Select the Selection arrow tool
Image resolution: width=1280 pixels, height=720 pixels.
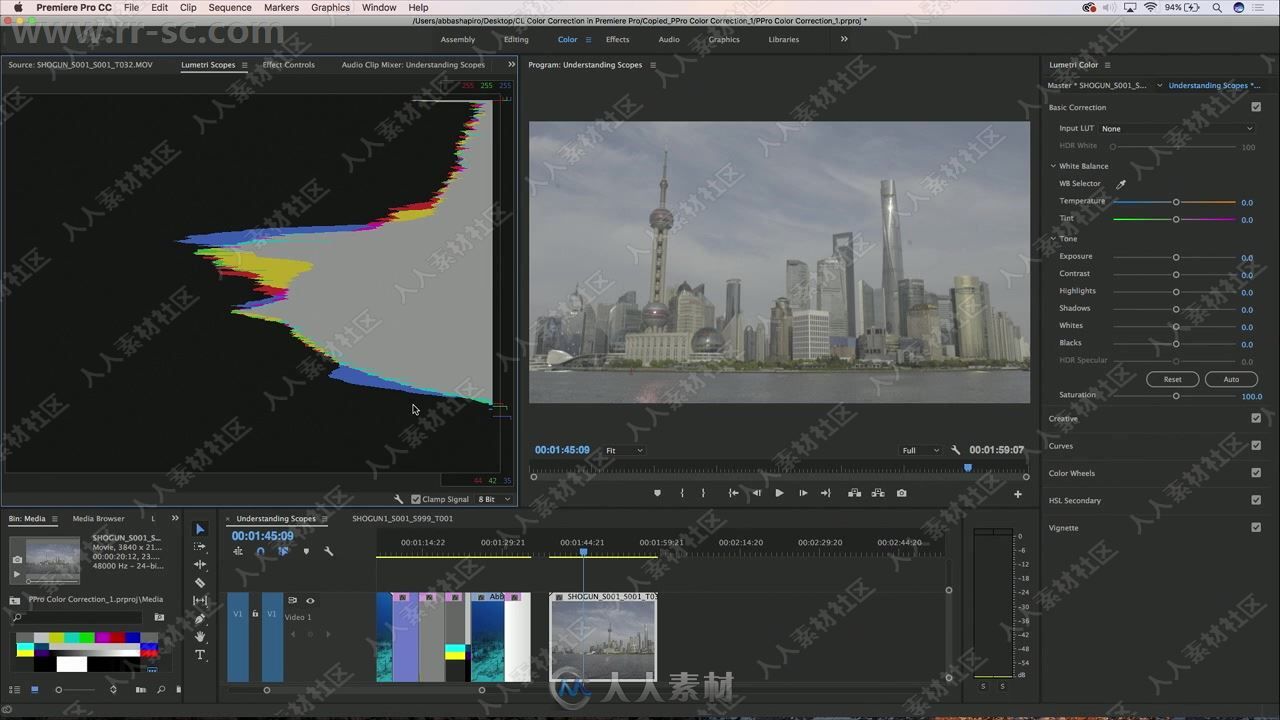(x=200, y=529)
